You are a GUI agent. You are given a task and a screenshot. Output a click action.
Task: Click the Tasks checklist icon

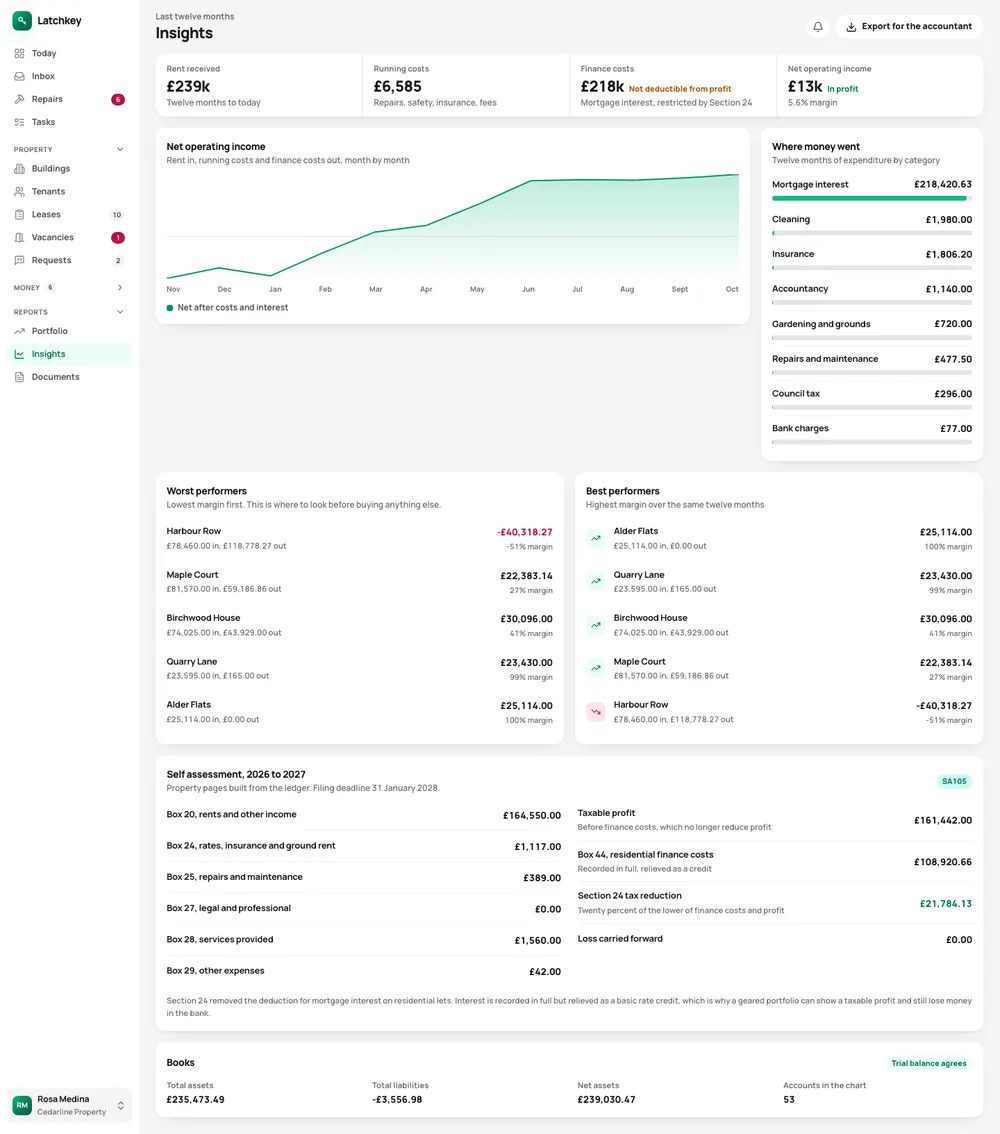20,122
